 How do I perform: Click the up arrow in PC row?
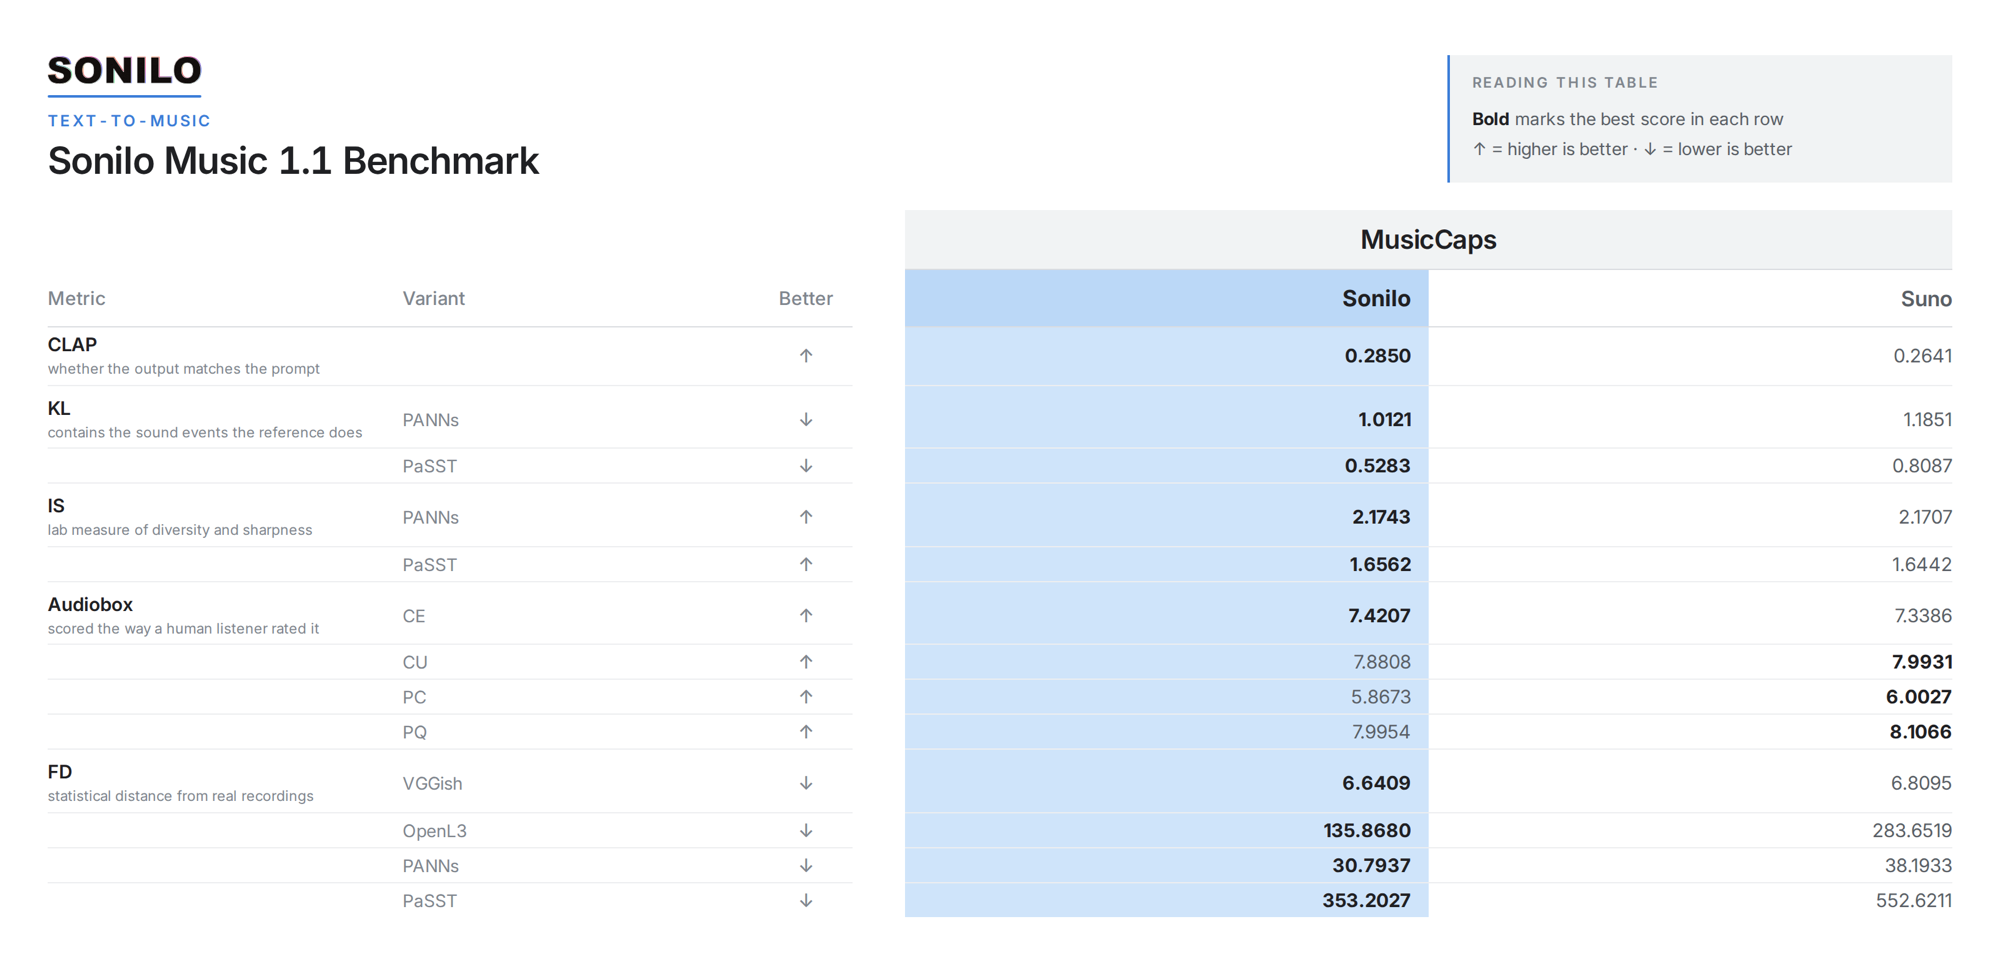coord(806,697)
